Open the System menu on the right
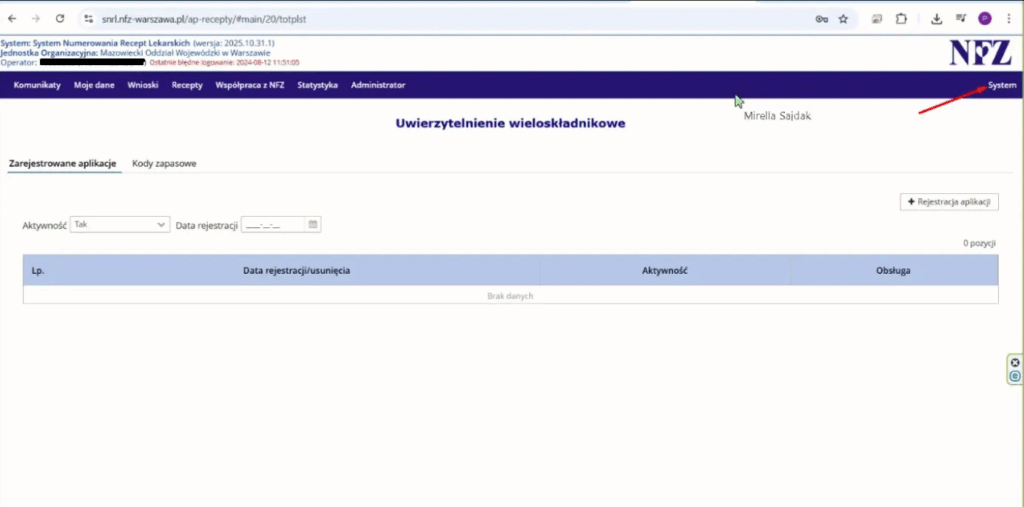Image resolution: width=1024 pixels, height=507 pixels. pyautogui.click(x=1002, y=85)
